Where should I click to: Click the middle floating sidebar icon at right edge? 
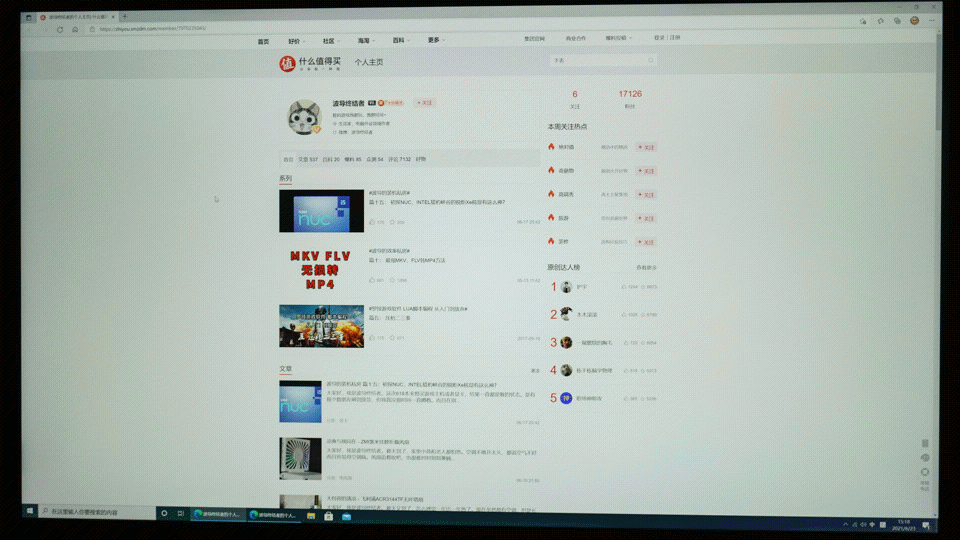[x=925, y=457]
